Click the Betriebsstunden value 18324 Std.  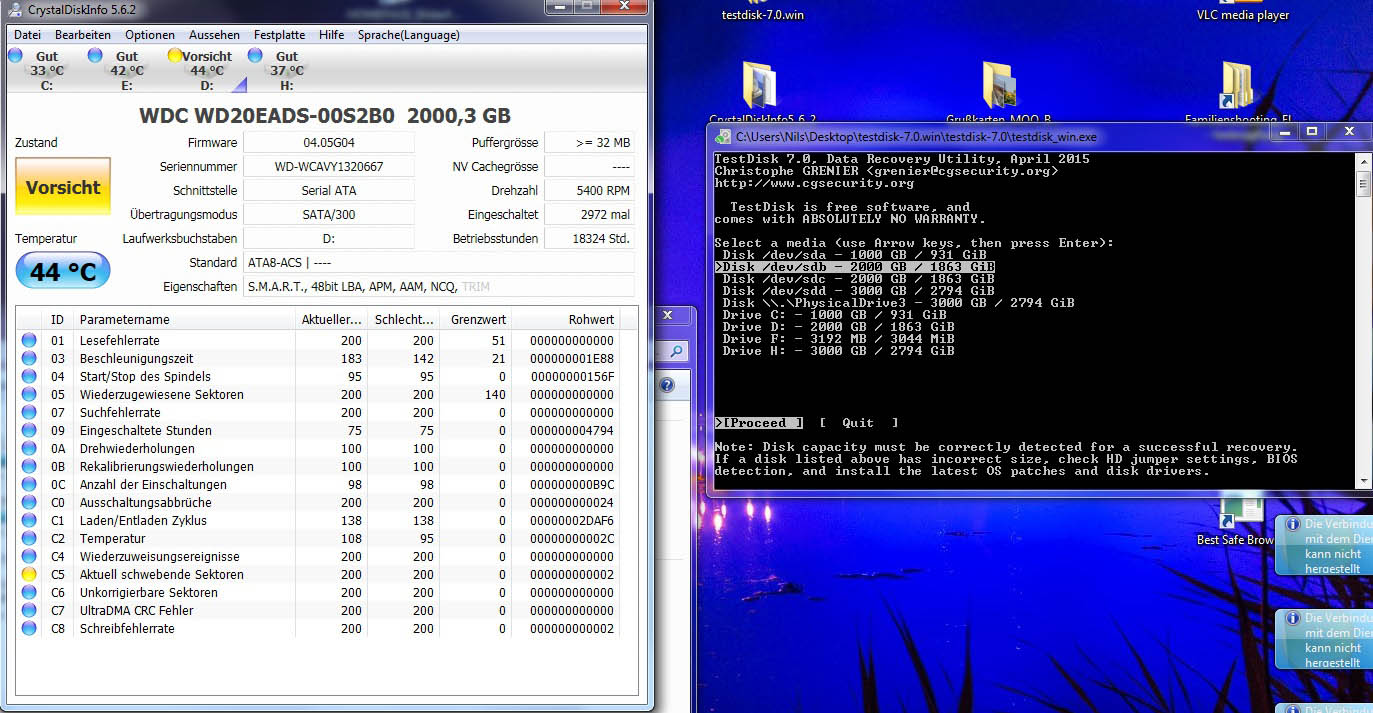[589, 239]
